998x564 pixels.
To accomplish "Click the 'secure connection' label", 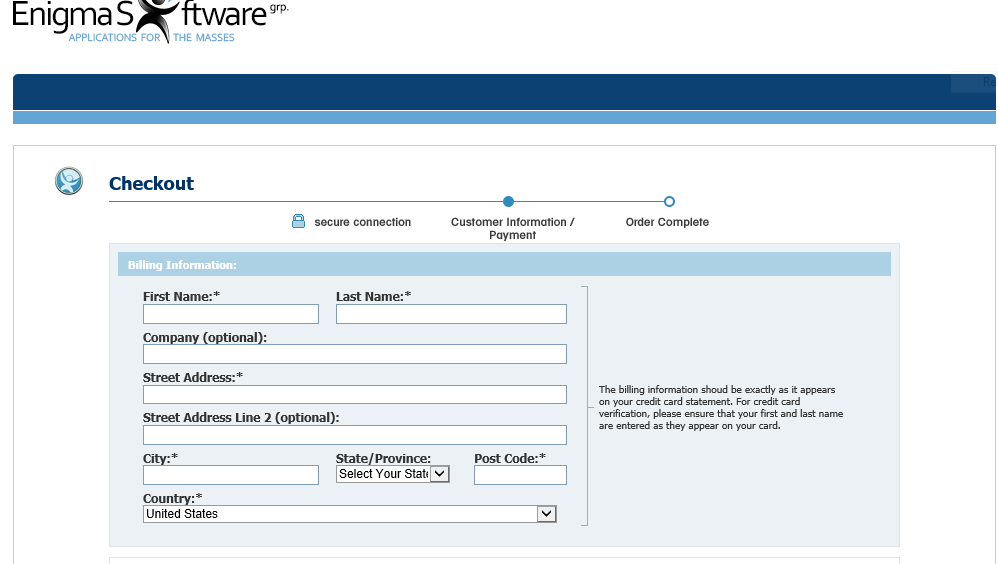I will [363, 222].
